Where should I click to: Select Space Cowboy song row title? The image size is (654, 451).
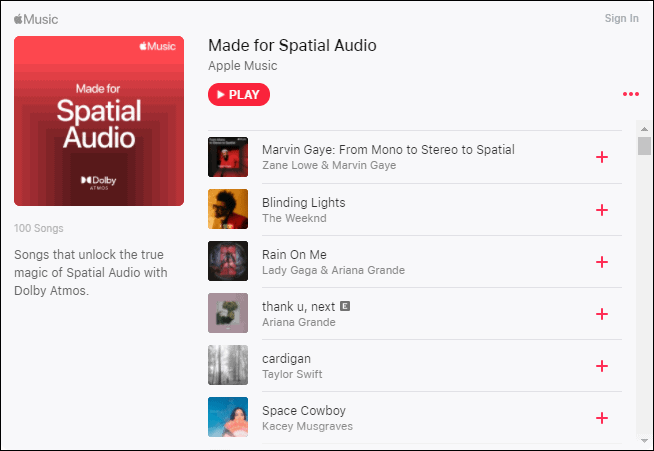coord(304,411)
